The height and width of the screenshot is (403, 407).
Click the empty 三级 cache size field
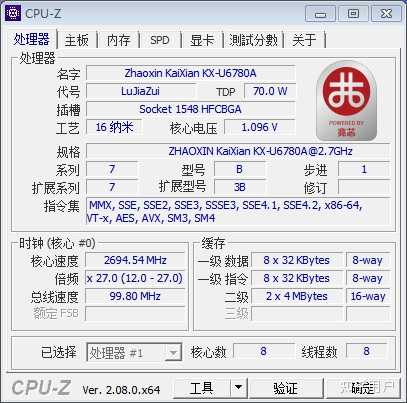coord(296,314)
